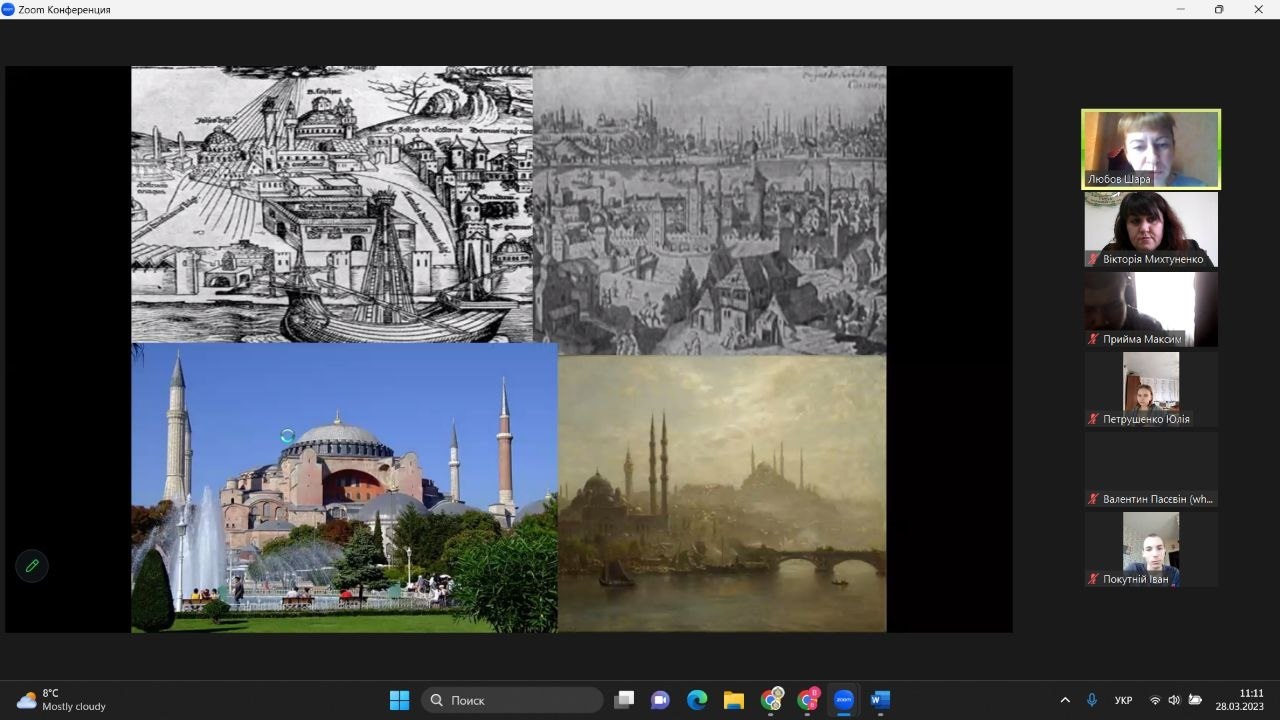Click the name label 'Прийма Максим'
The width and height of the screenshot is (1280, 720).
pyautogui.click(x=1142, y=340)
